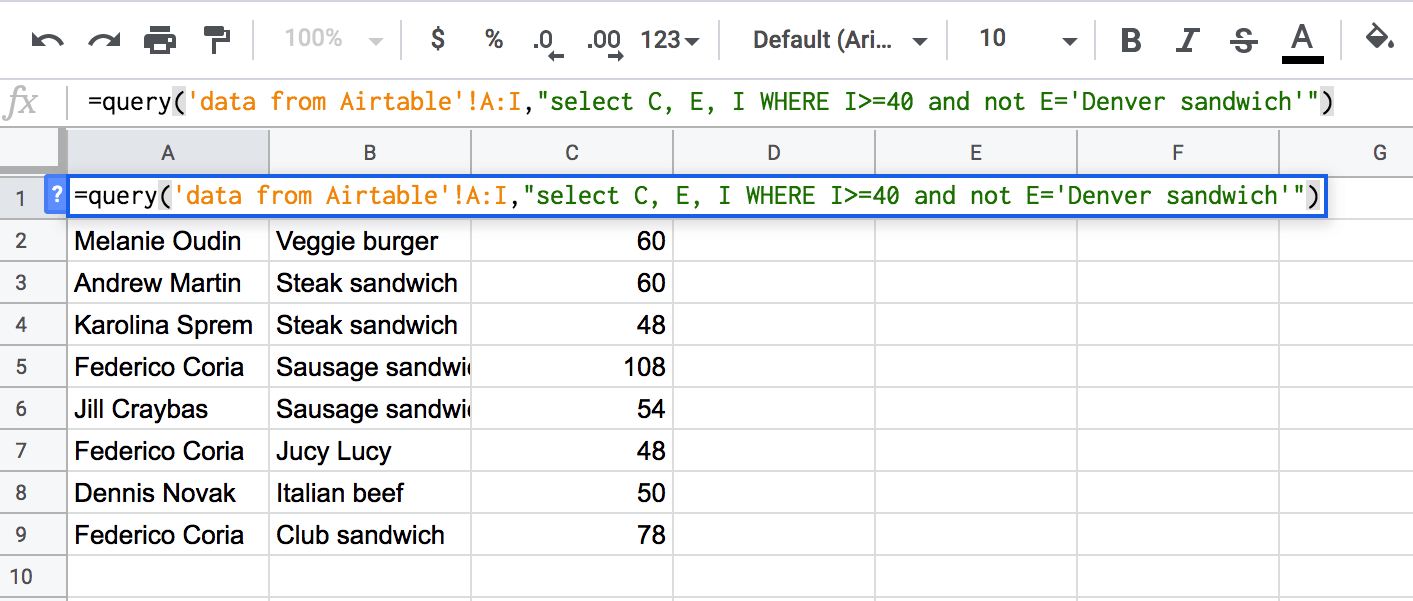Viewport: 1413px width, 601px height.
Task: Print the spreadsheet
Action: pos(160,40)
